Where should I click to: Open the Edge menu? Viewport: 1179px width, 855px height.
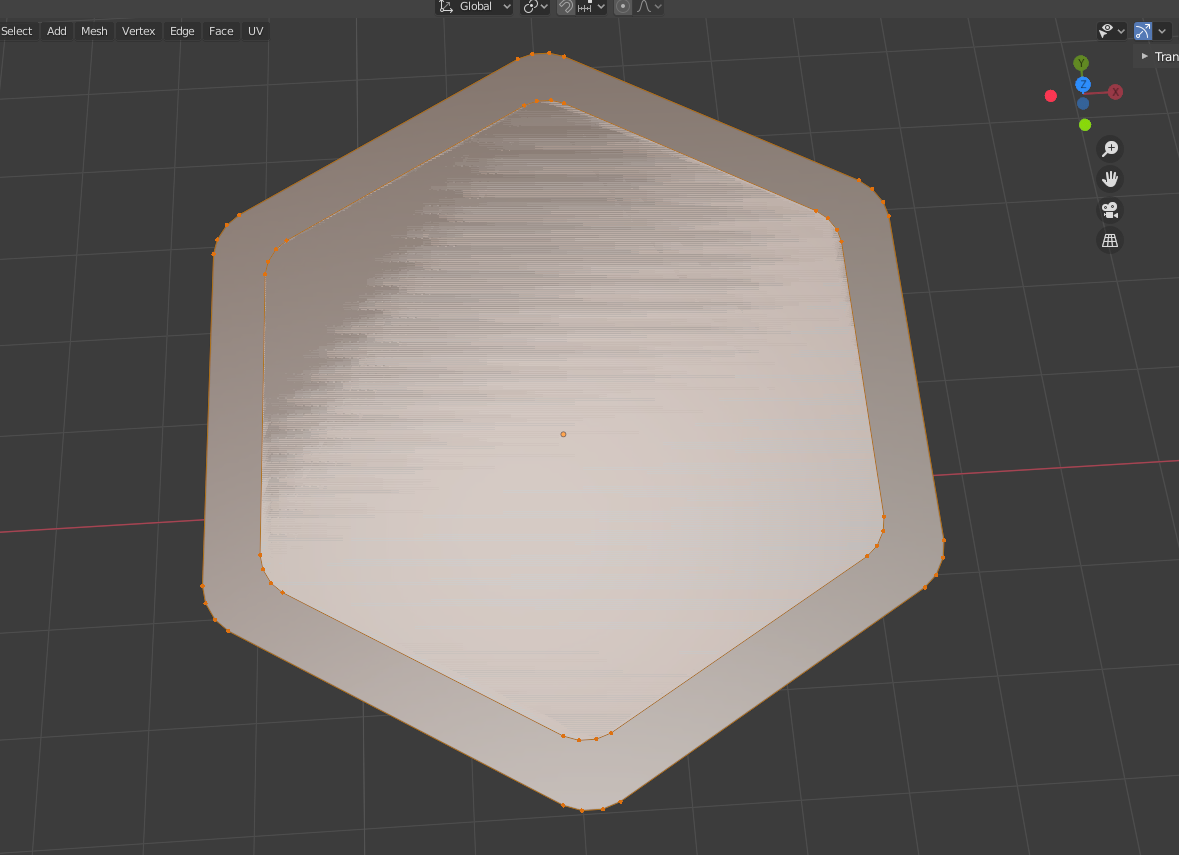[182, 31]
